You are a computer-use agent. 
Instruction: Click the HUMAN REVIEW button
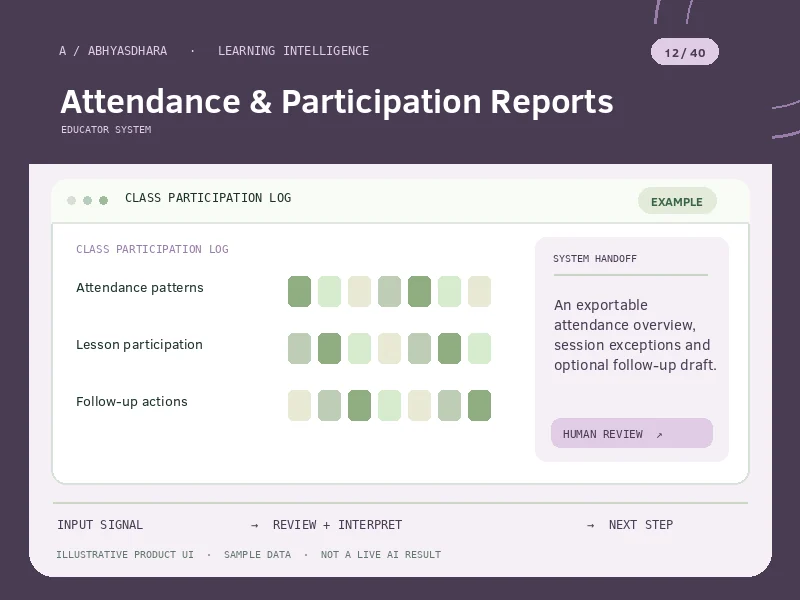click(632, 433)
